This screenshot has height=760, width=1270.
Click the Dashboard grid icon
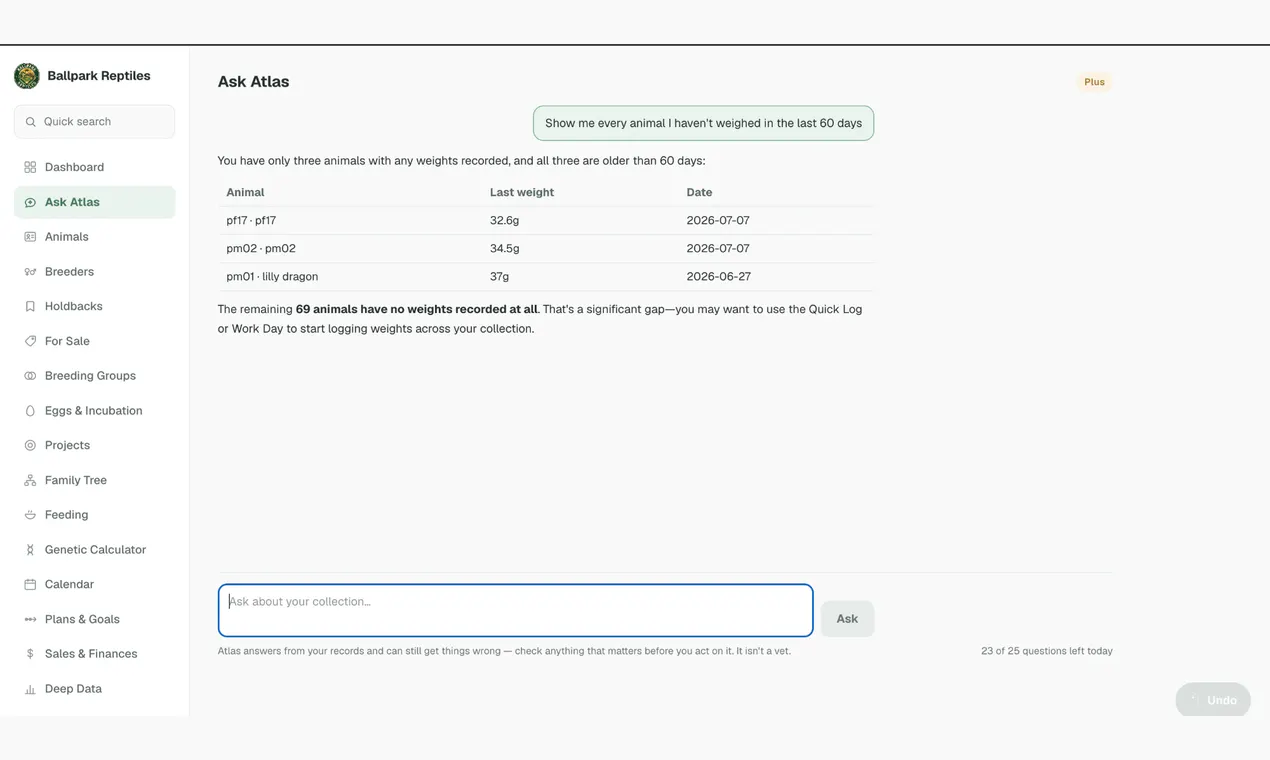click(30, 167)
